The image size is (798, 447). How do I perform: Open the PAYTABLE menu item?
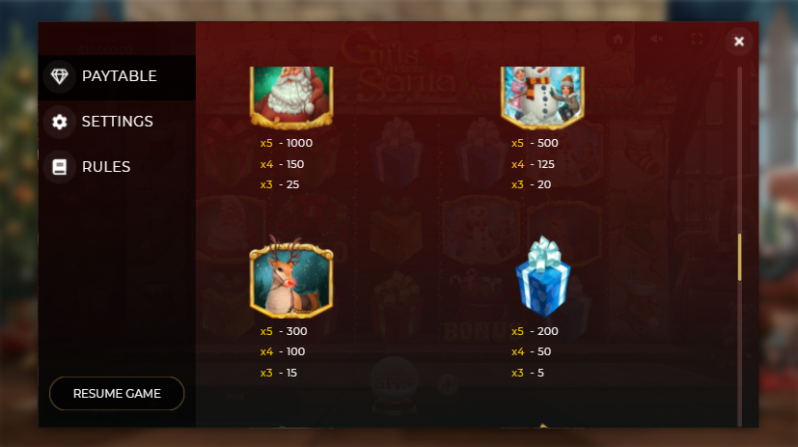tap(117, 76)
